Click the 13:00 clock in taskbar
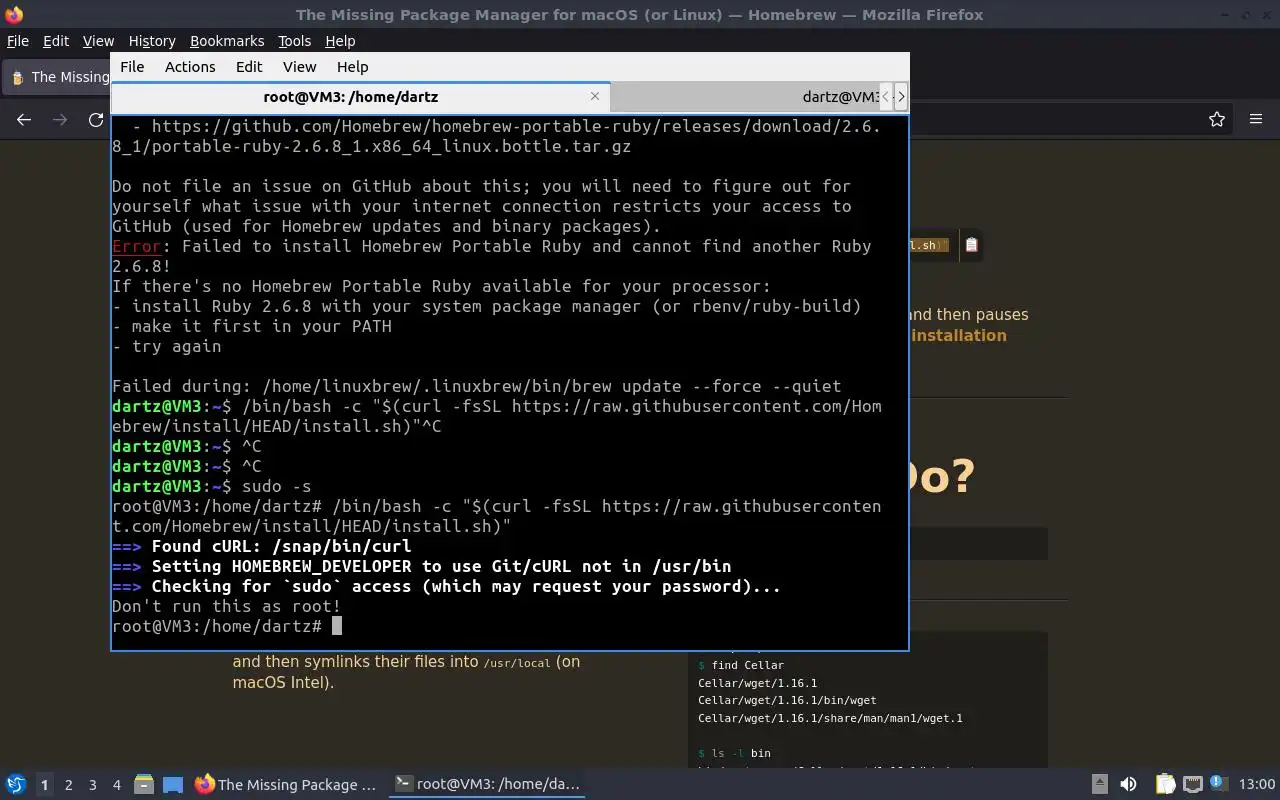 pos(1256,785)
